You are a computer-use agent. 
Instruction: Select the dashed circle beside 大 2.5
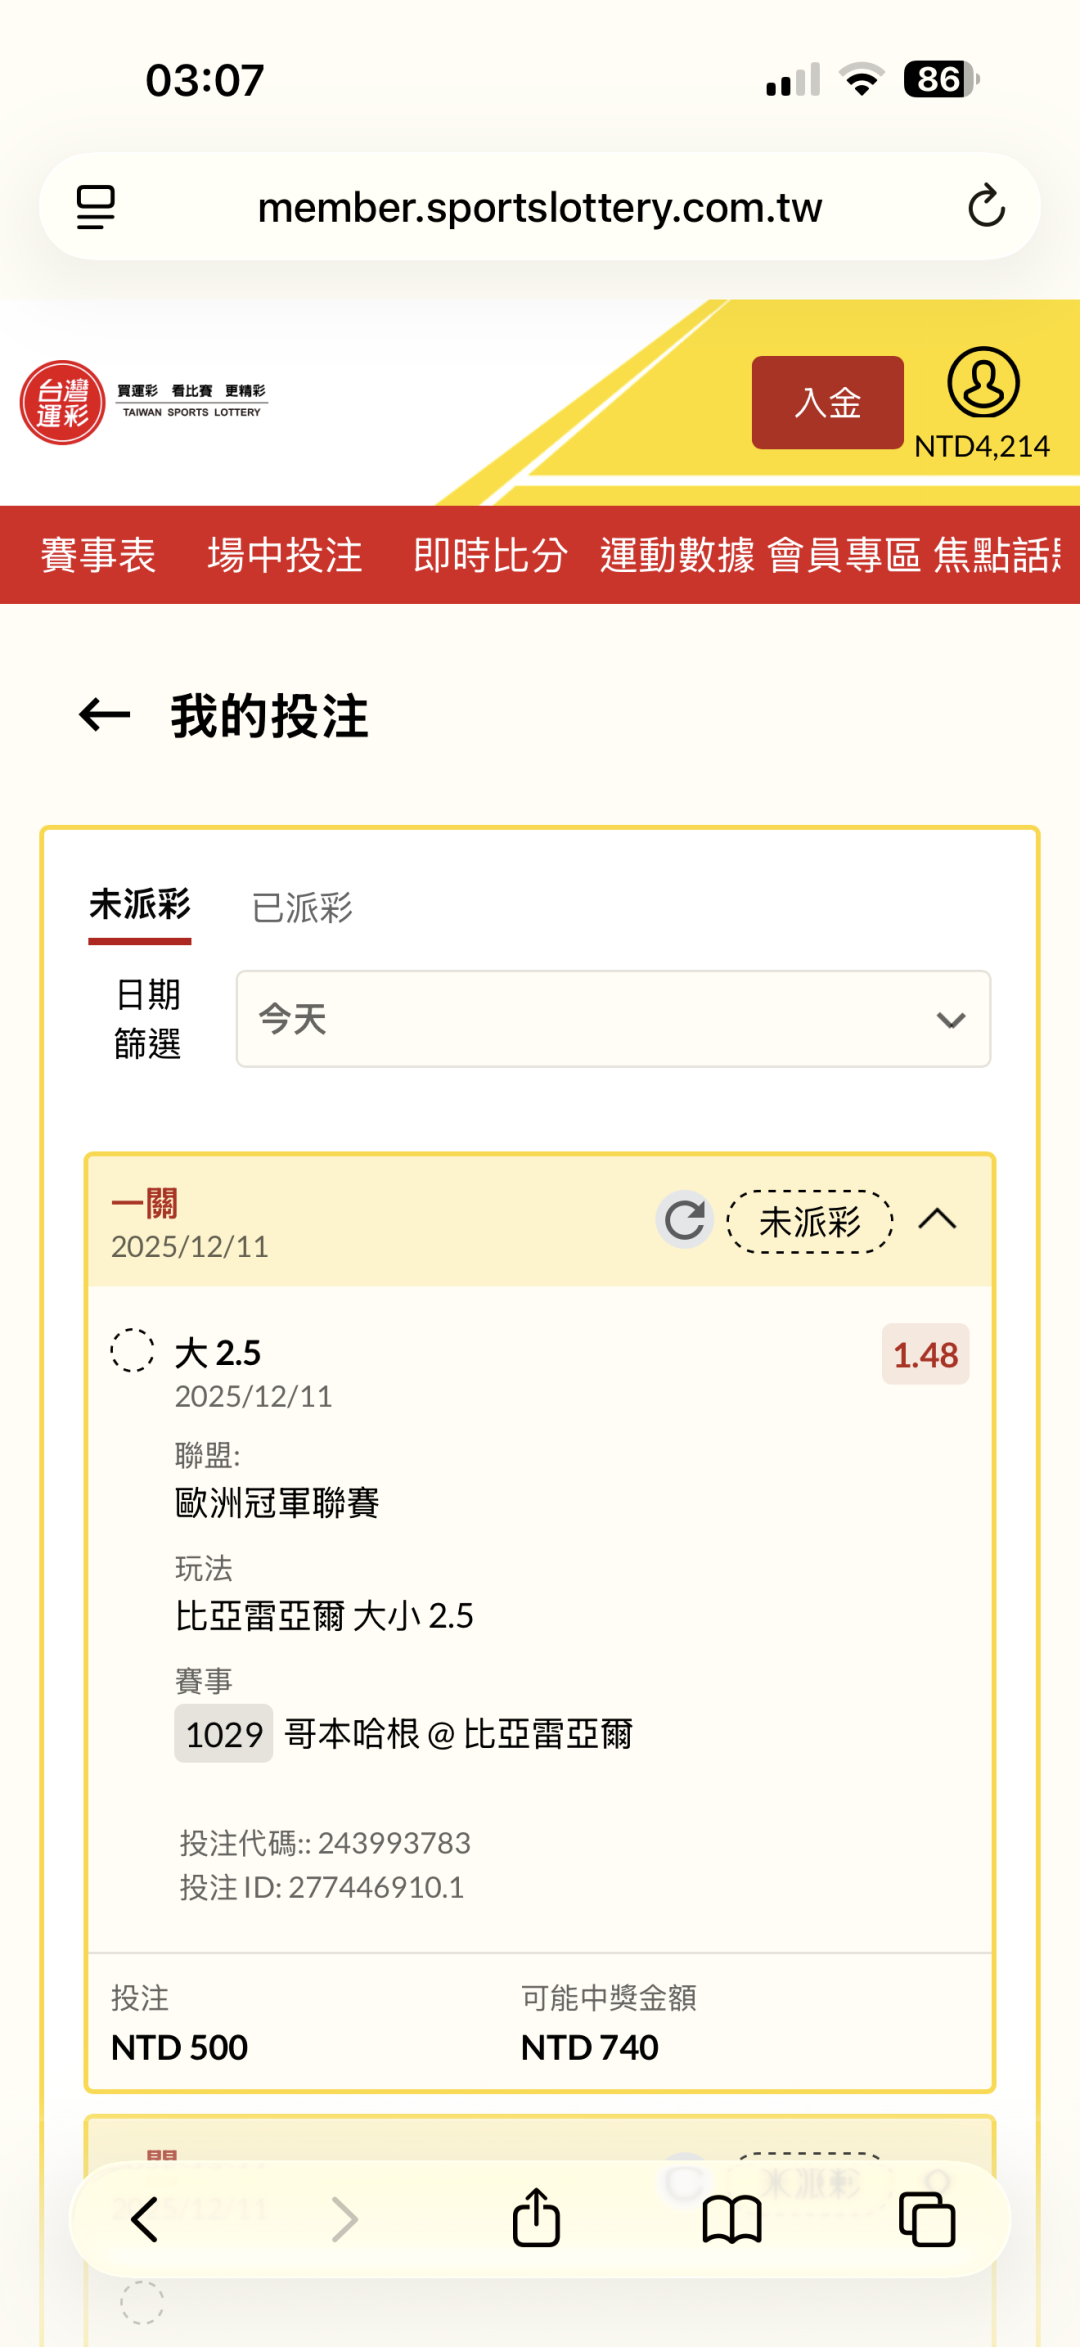(132, 1350)
